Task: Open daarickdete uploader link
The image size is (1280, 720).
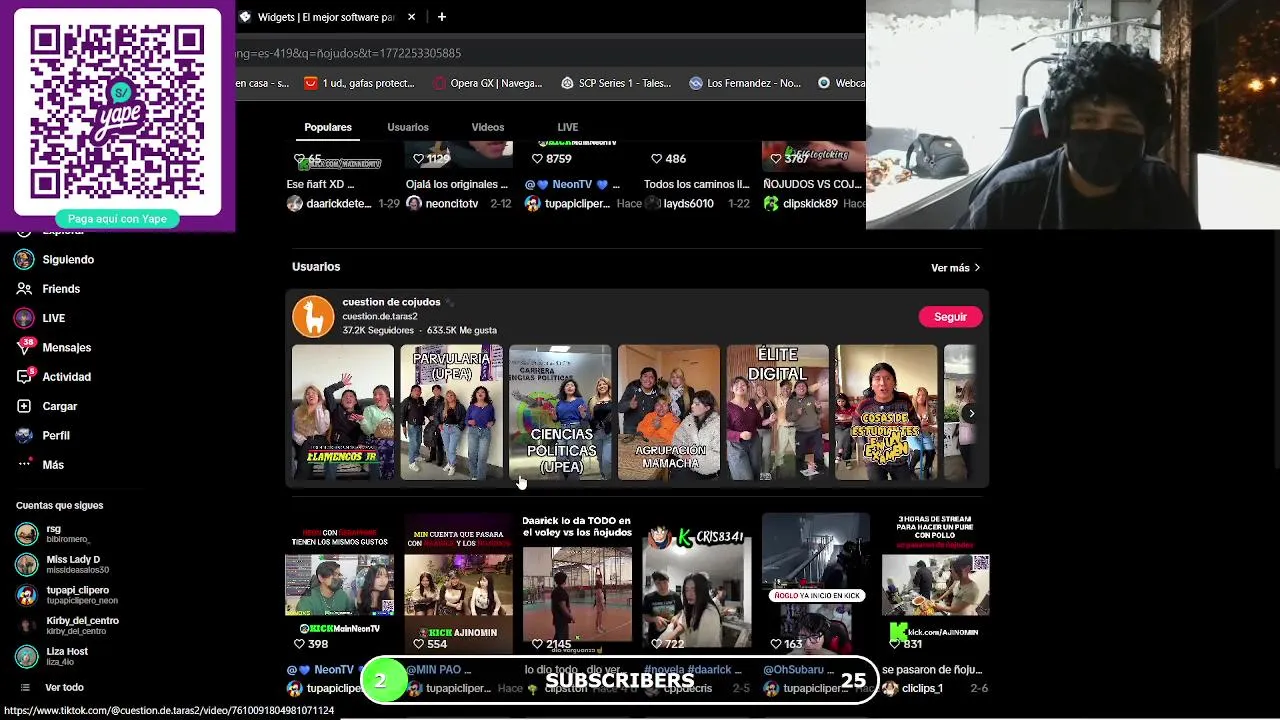Action: coord(338,204)
